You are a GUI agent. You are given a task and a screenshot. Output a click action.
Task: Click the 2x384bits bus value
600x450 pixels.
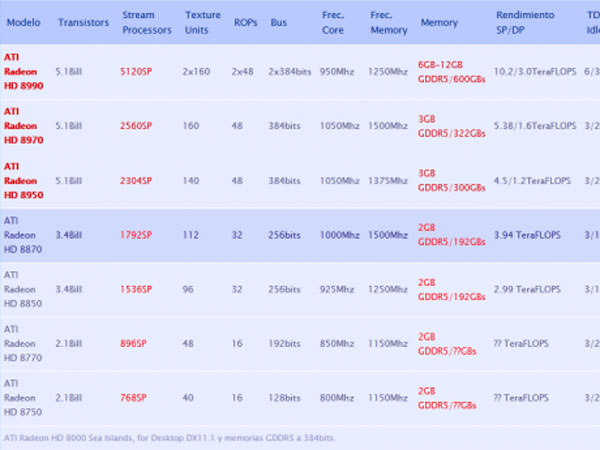point(292,71)
